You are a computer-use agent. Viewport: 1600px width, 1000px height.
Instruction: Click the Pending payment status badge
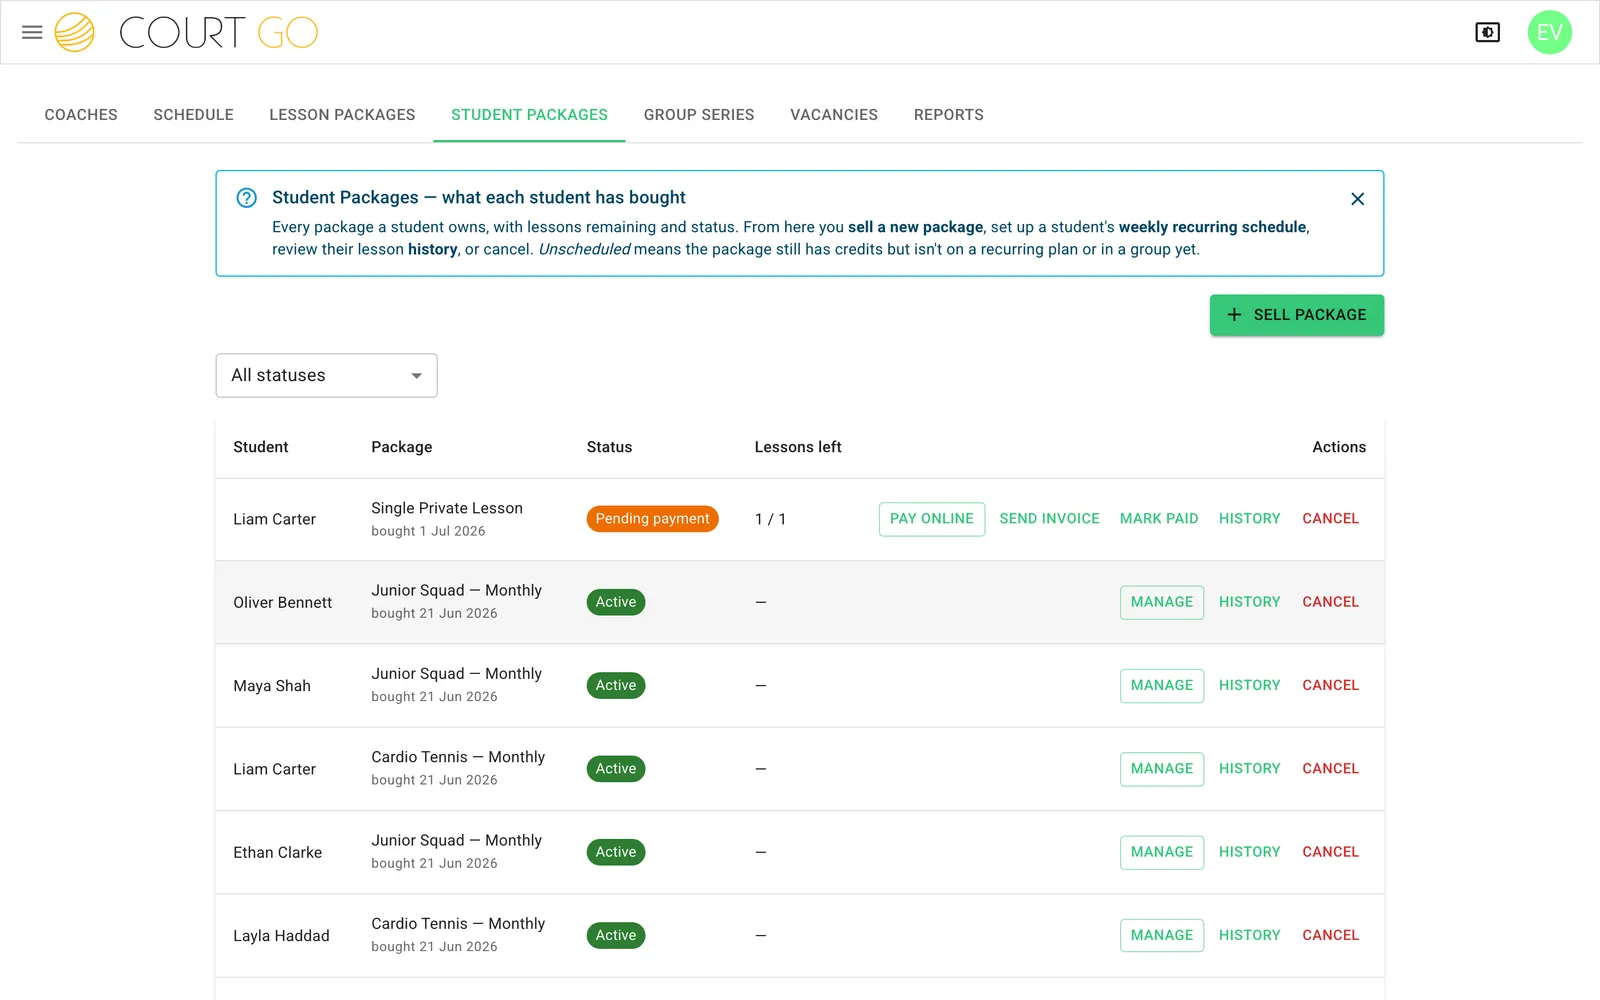(652, 519)
